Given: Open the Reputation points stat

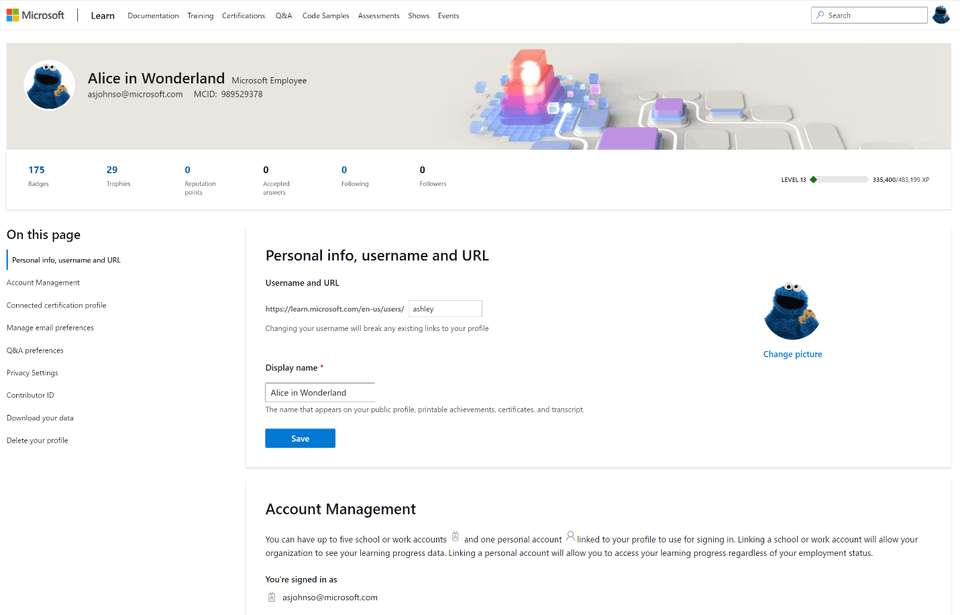Looking at the screenshot, I should point(200,179).
